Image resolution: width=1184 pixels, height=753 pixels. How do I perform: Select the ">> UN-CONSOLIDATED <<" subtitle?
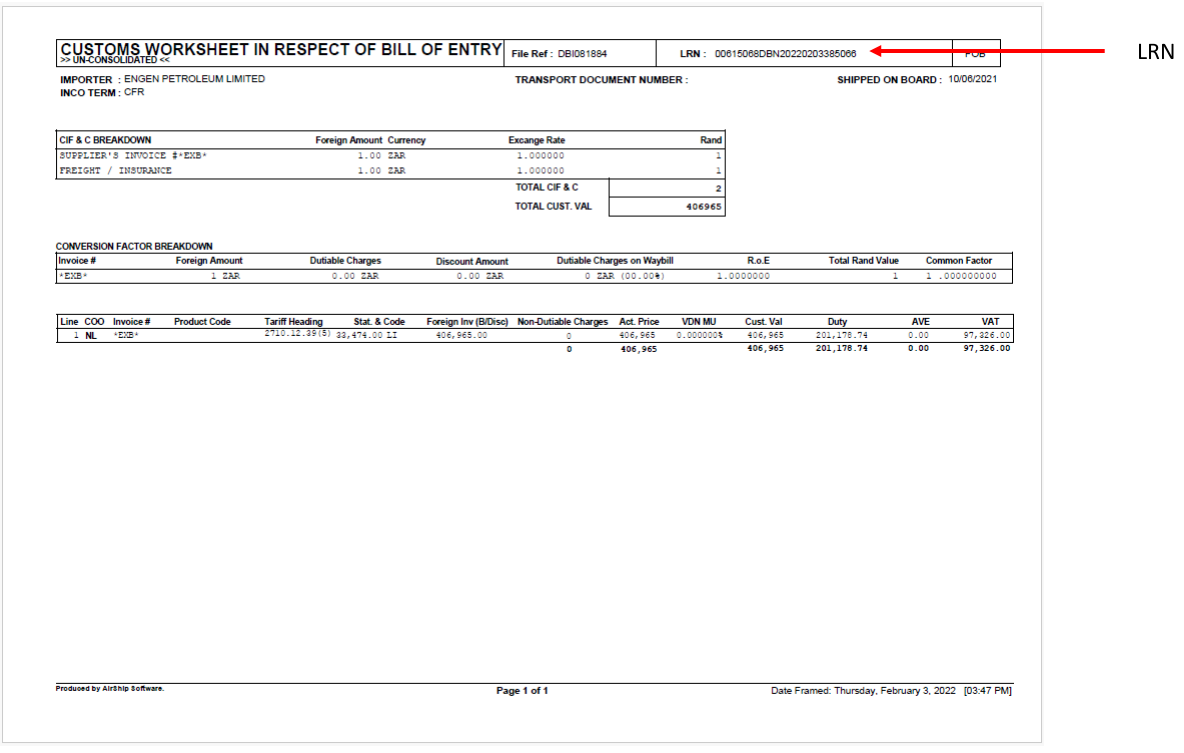[x=115, y=60]
